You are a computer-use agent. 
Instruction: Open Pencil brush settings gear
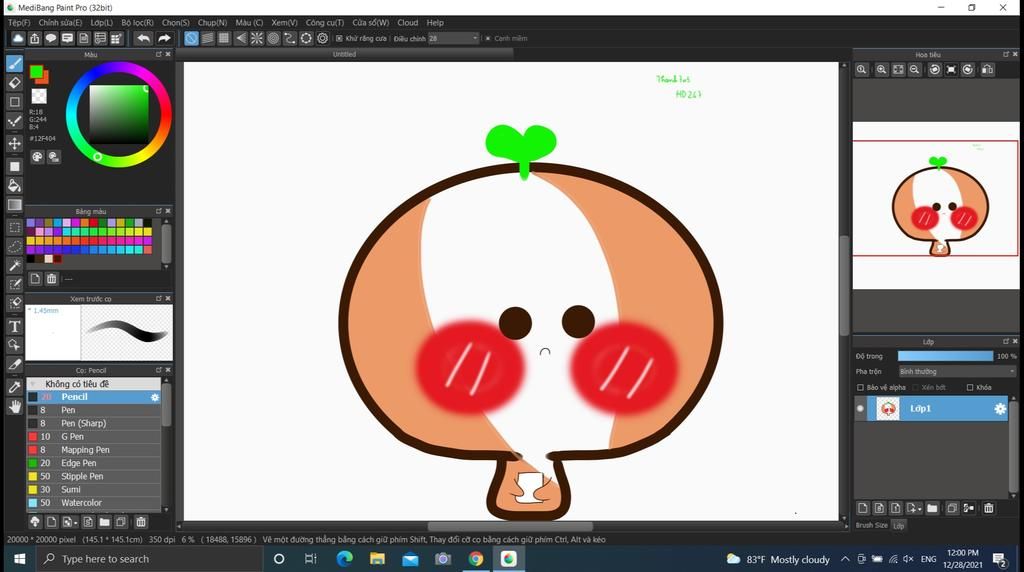tap(155, 397)
